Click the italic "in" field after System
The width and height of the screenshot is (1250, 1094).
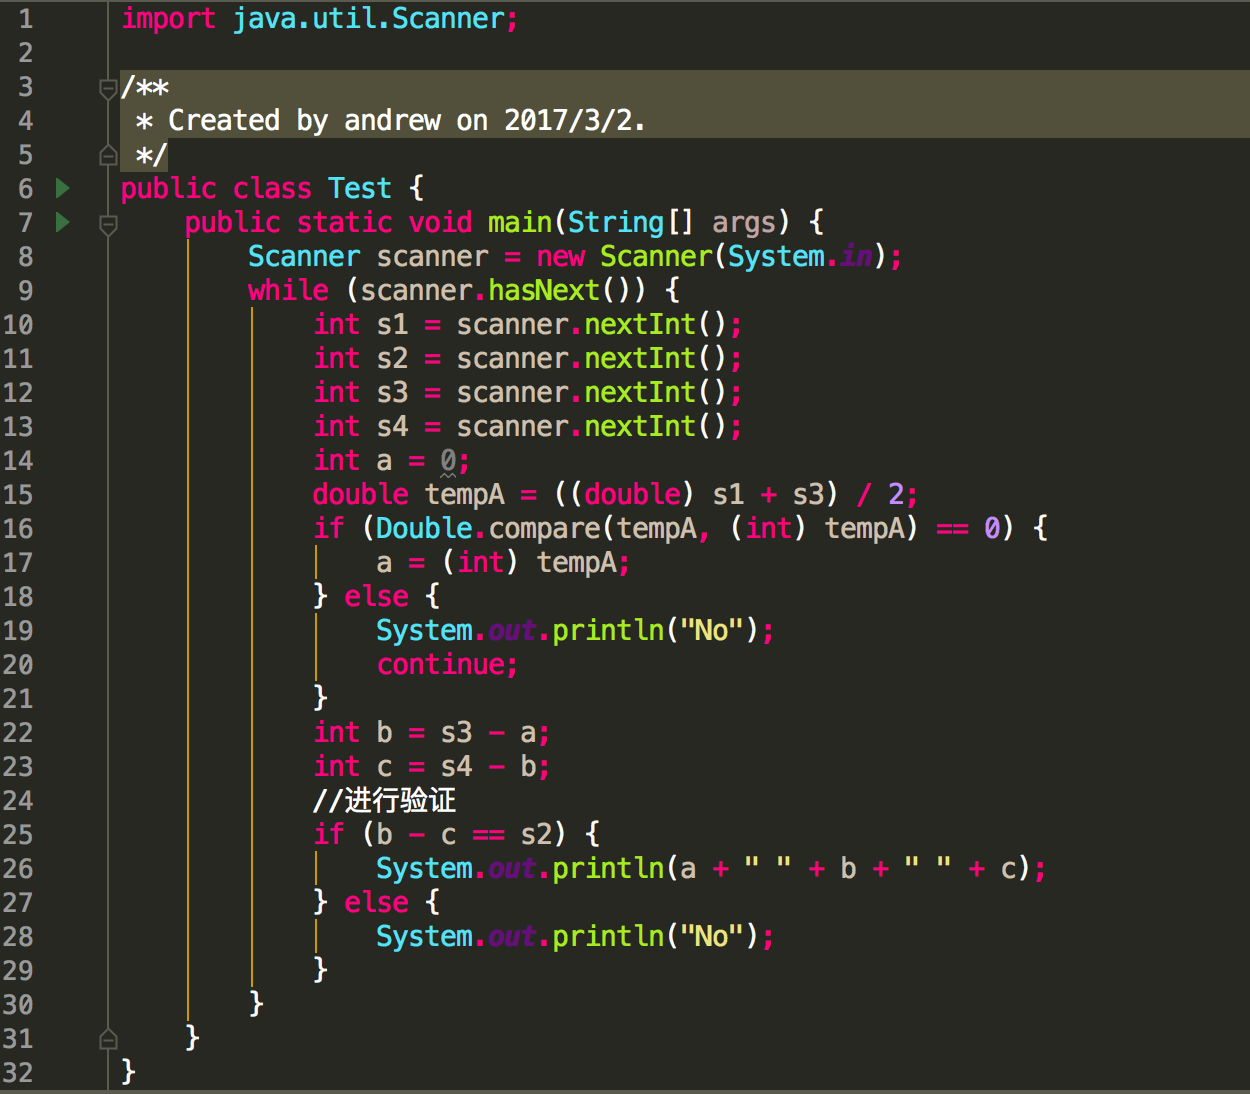click(x=856, y=256)
